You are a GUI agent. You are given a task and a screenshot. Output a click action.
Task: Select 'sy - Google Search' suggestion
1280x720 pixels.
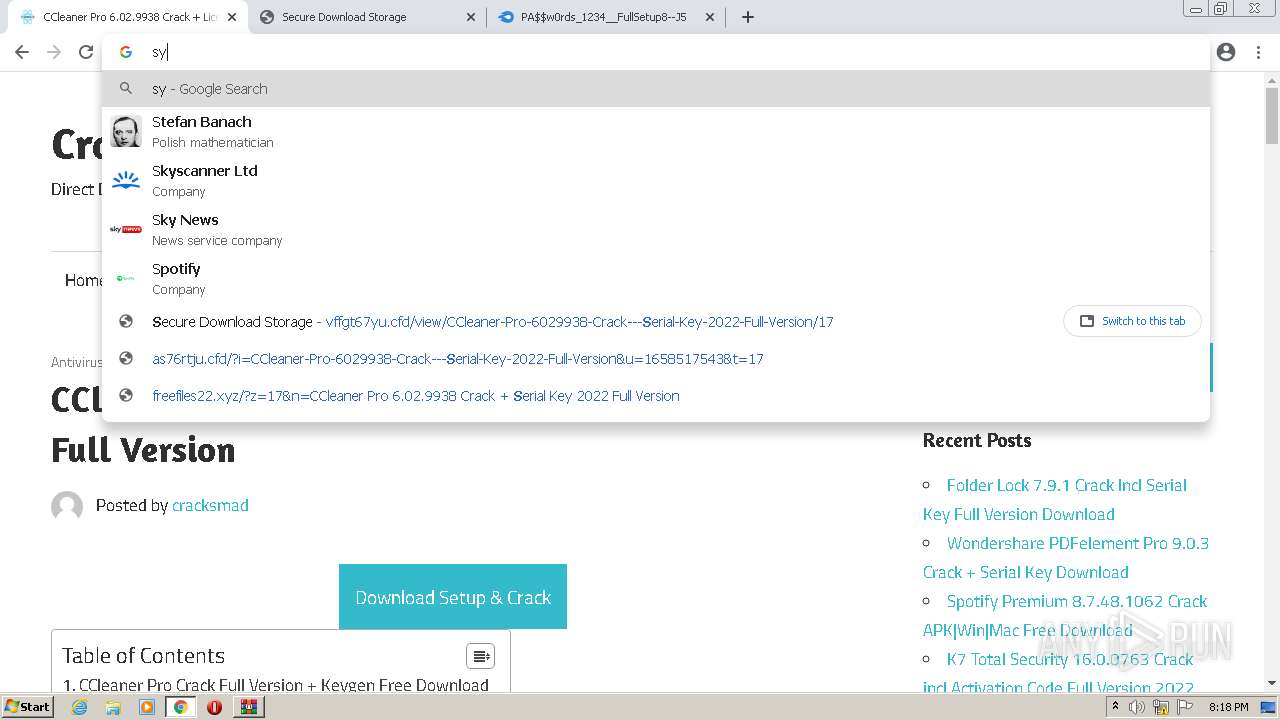coord(656,89)
